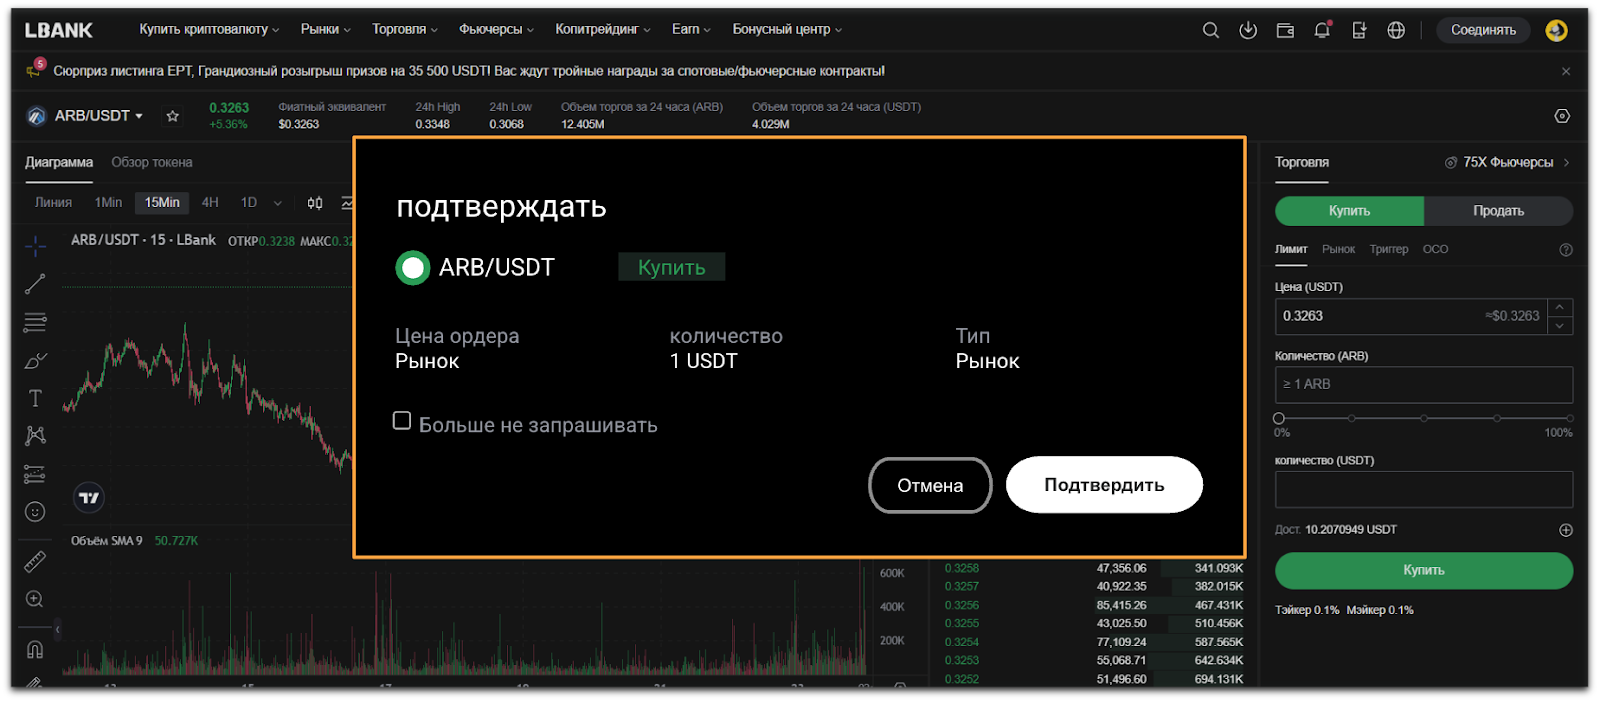Screen dimensions: 1600x704
Task: Click the quantity percentage slider handle
Action: pyautogui.click(x=1279, y=418)
